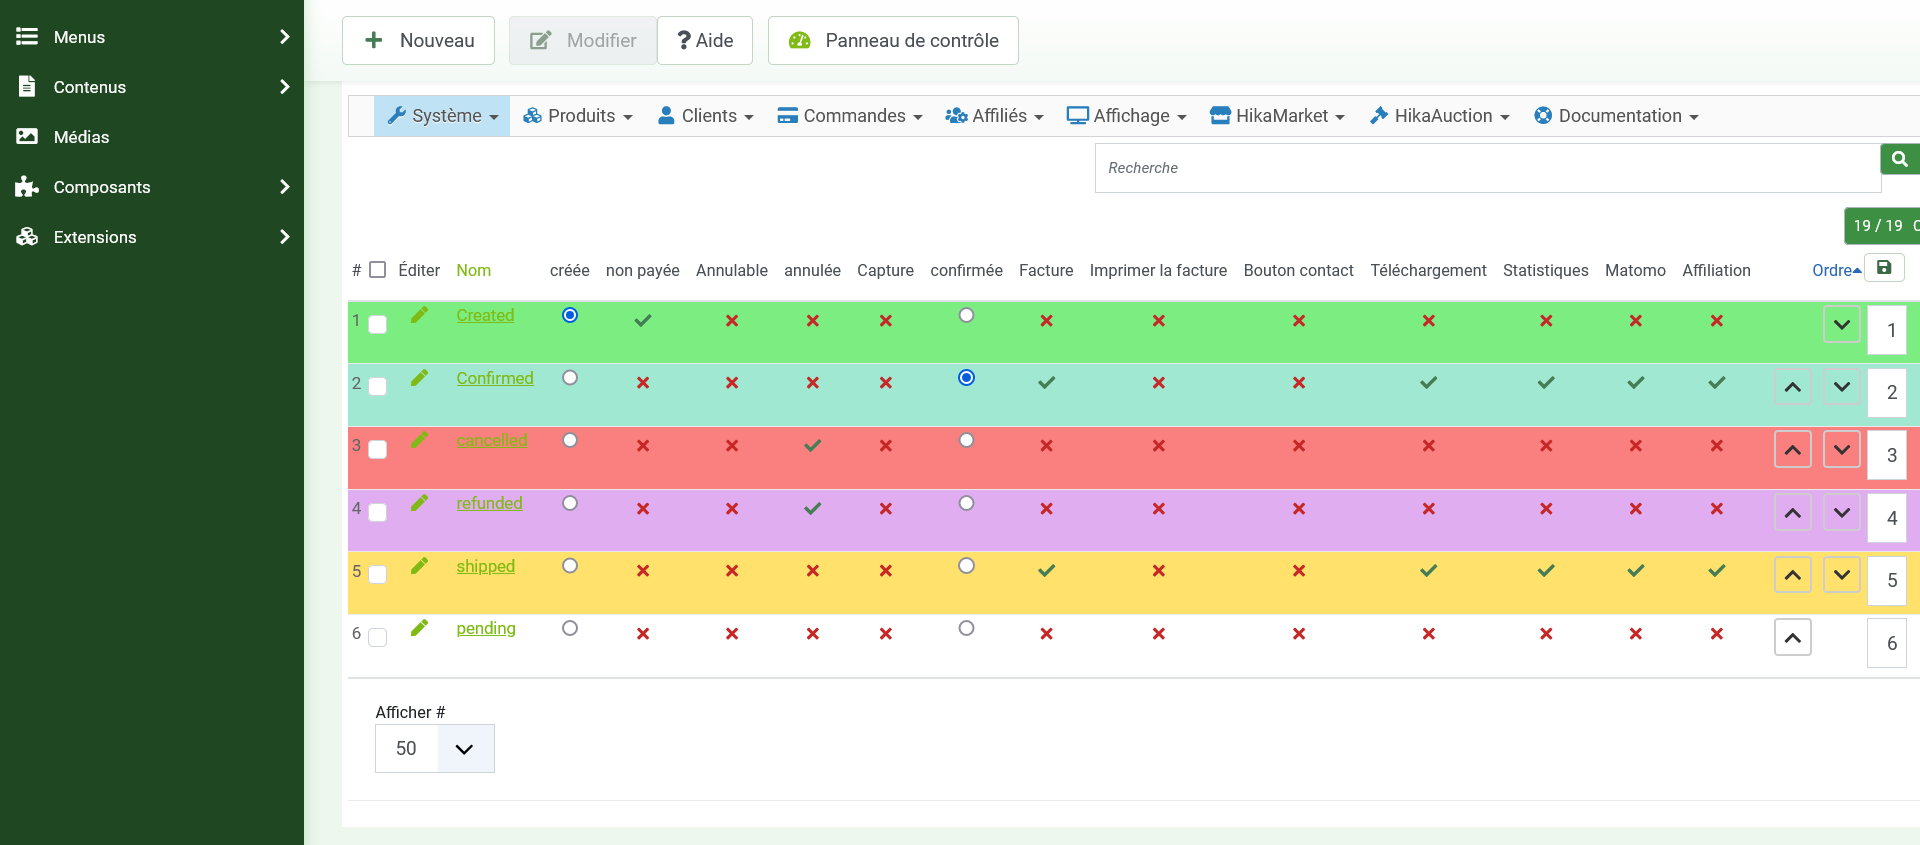Move the Created row down
This screenshot has width=1920, height=845.
tap(1842, 324)
